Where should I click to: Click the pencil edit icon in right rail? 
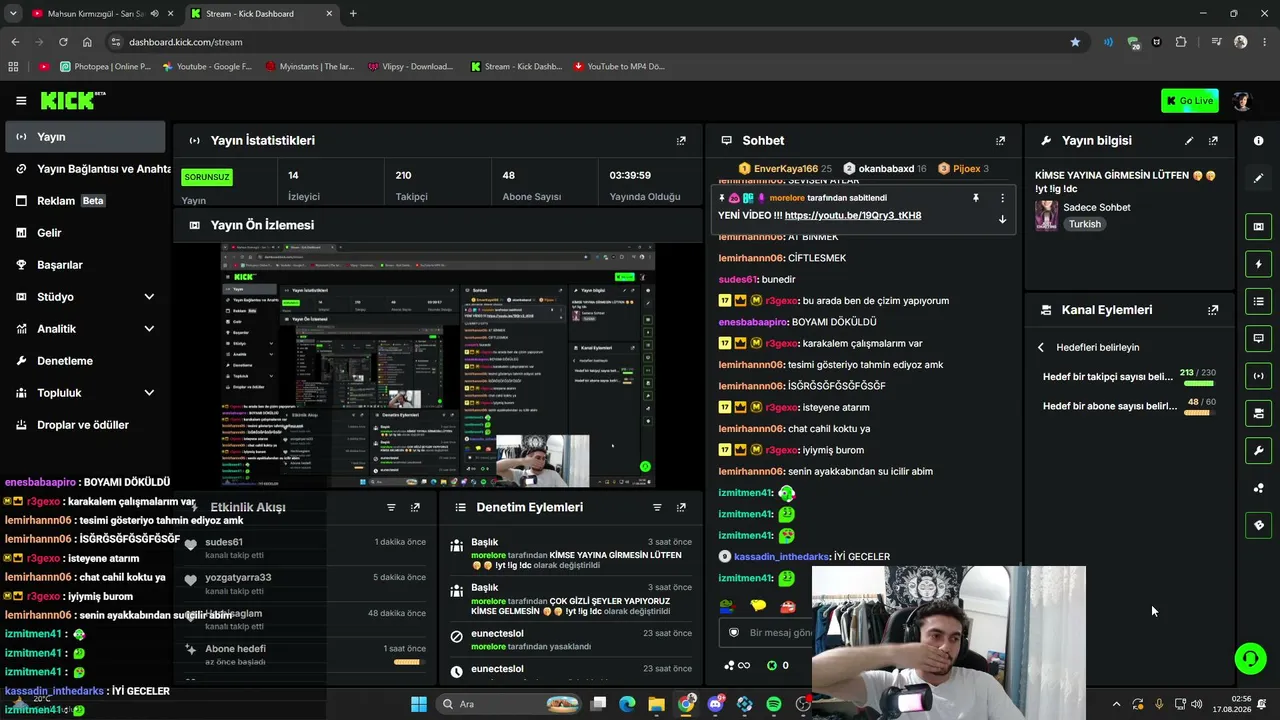click(1259, 178)
